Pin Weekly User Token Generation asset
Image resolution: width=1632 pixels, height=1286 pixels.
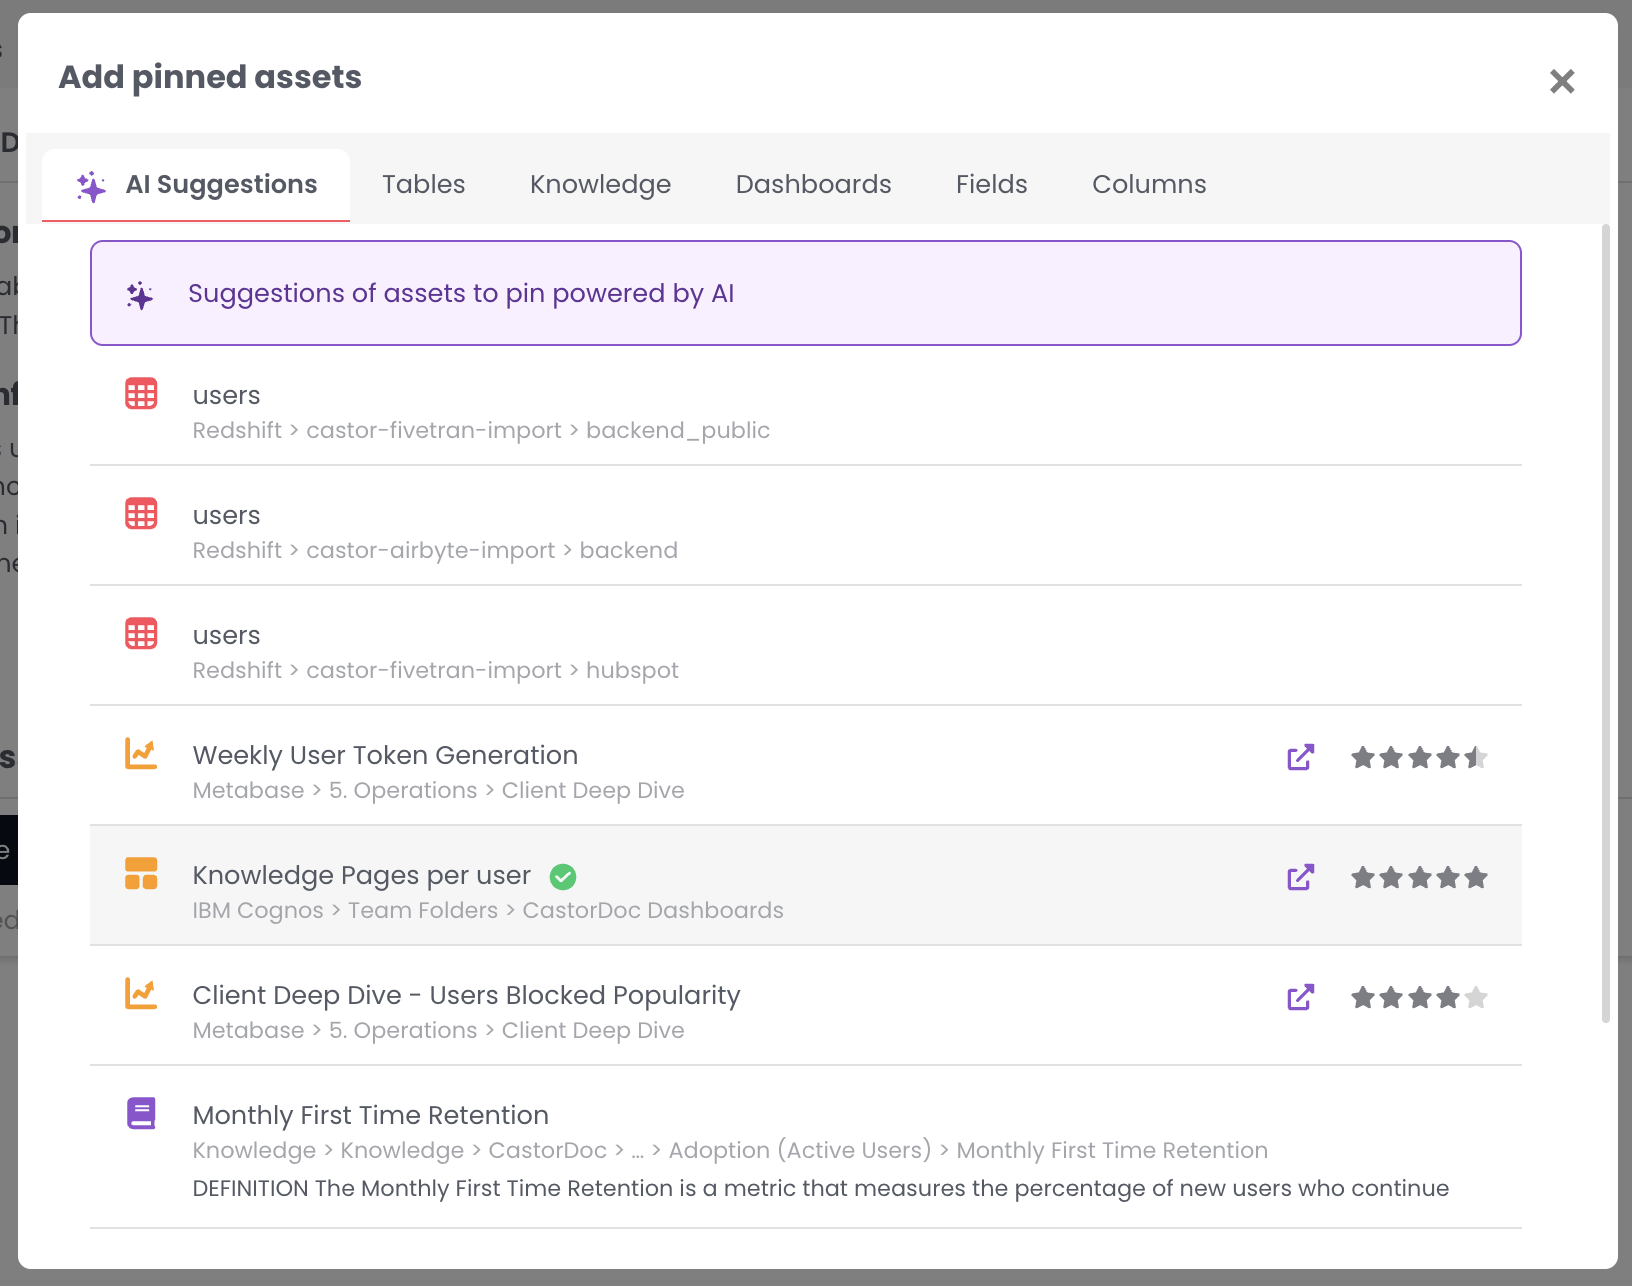point(385,756)
